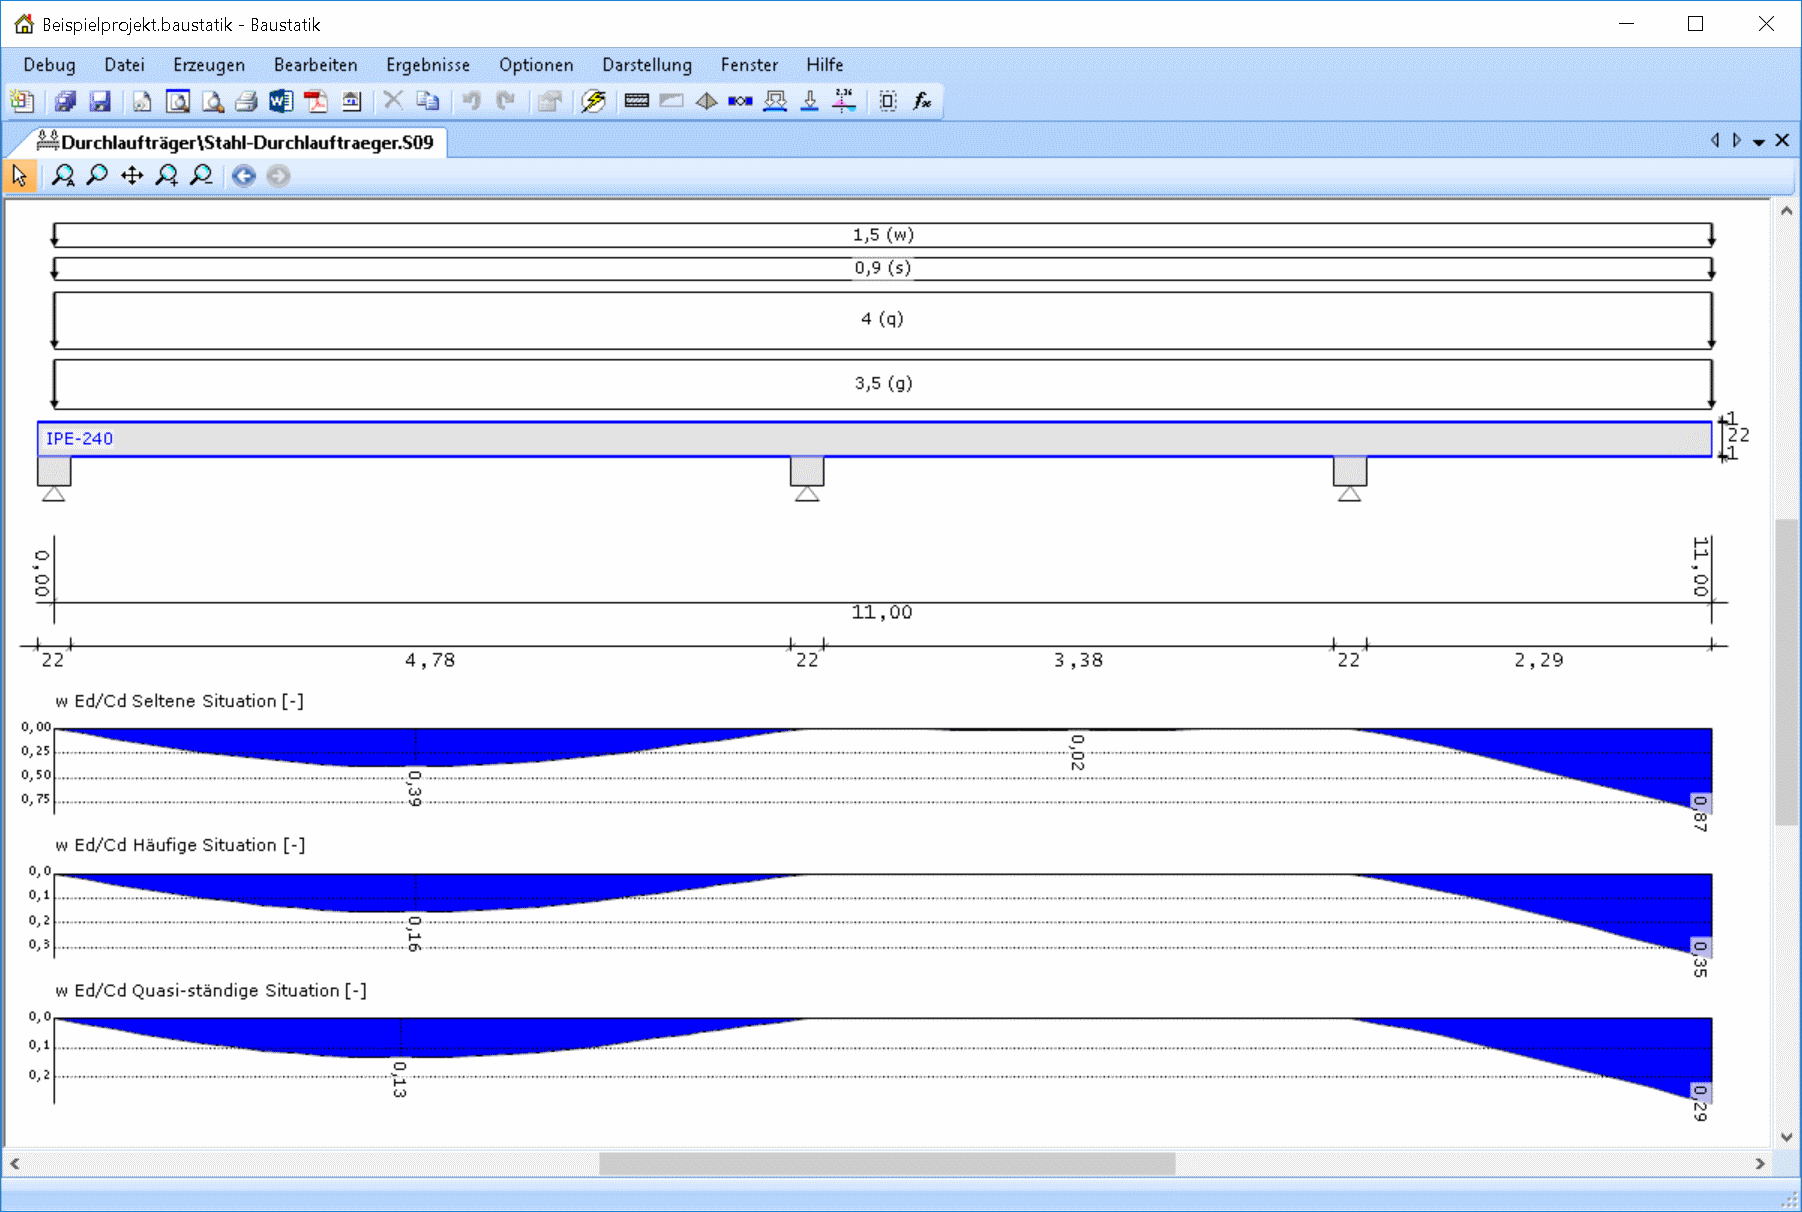The width and height of the screenshot is (1802, 1212).
Task: Open the print preview icon
Action: point(212,101)
